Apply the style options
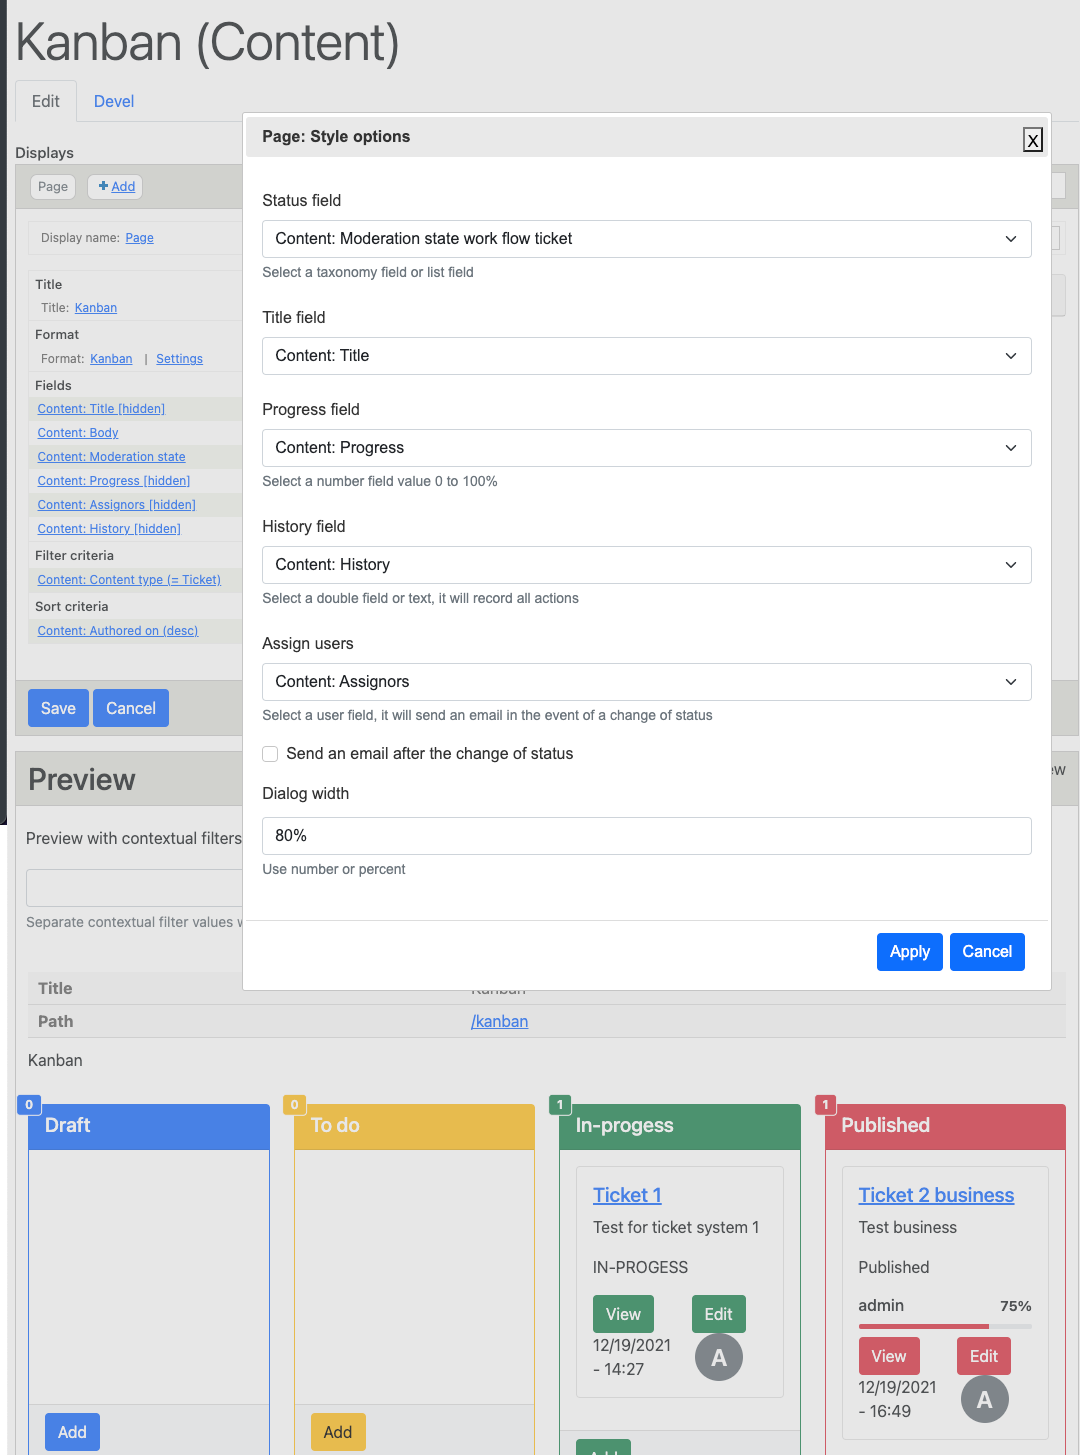Viewport: 1080px width, 1455px height. click(x=909, y=952)
